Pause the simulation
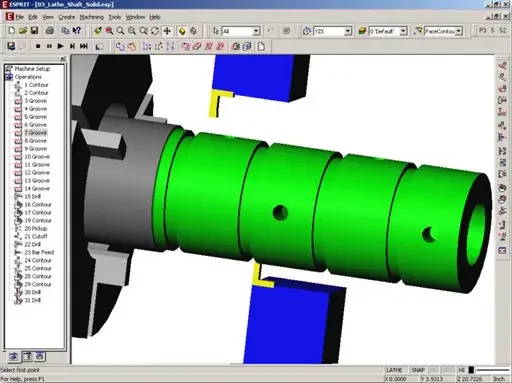 pyautogui.click(x=49, y=46)
